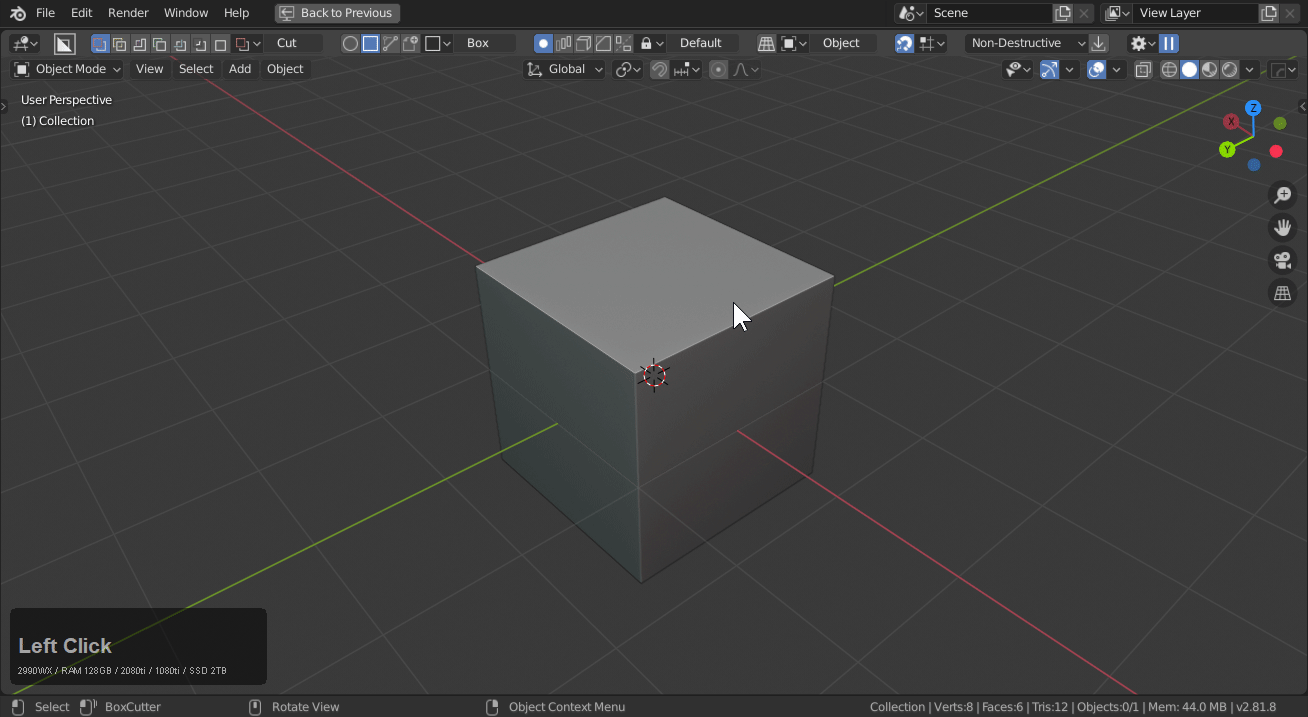Switch perspective/orthographic with grid icon
The image size is (1308, 717).
click(1282, 293)
